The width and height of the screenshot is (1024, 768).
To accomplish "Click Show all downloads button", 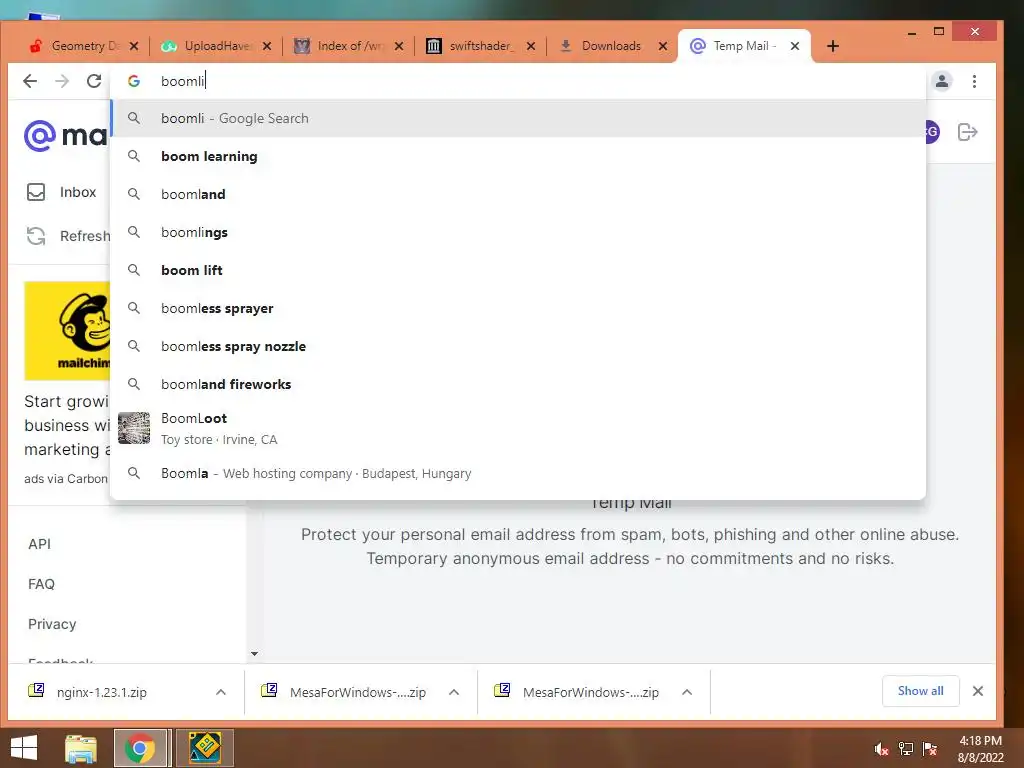I will [x=920, y=691].
